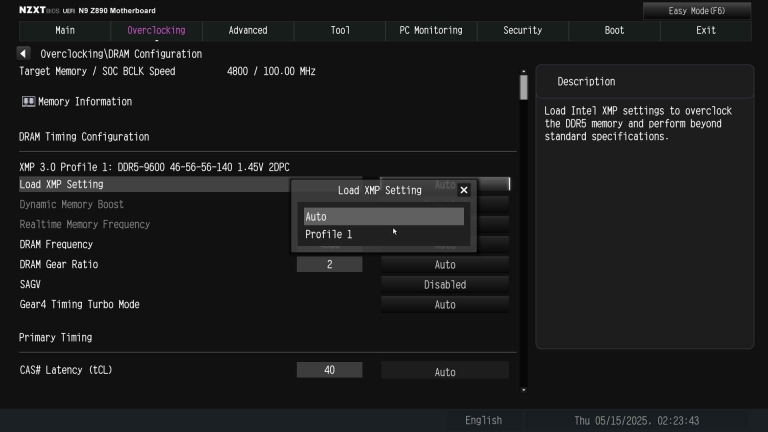Open DRAM Gear Ratio Auto dropdown
This screenshot has height=432, width=768.
click(445, 264)
